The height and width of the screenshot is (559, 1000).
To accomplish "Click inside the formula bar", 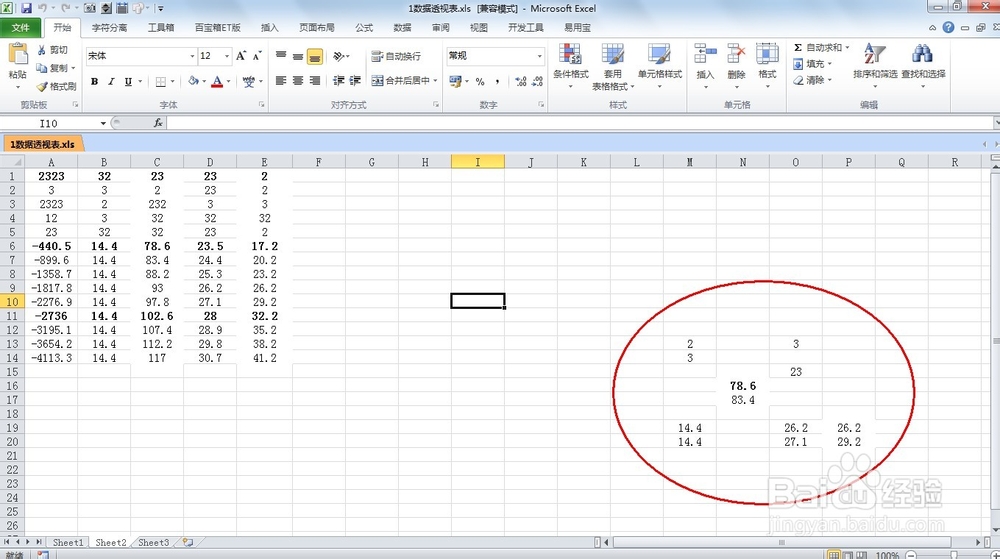I will [x=579, y=123].
